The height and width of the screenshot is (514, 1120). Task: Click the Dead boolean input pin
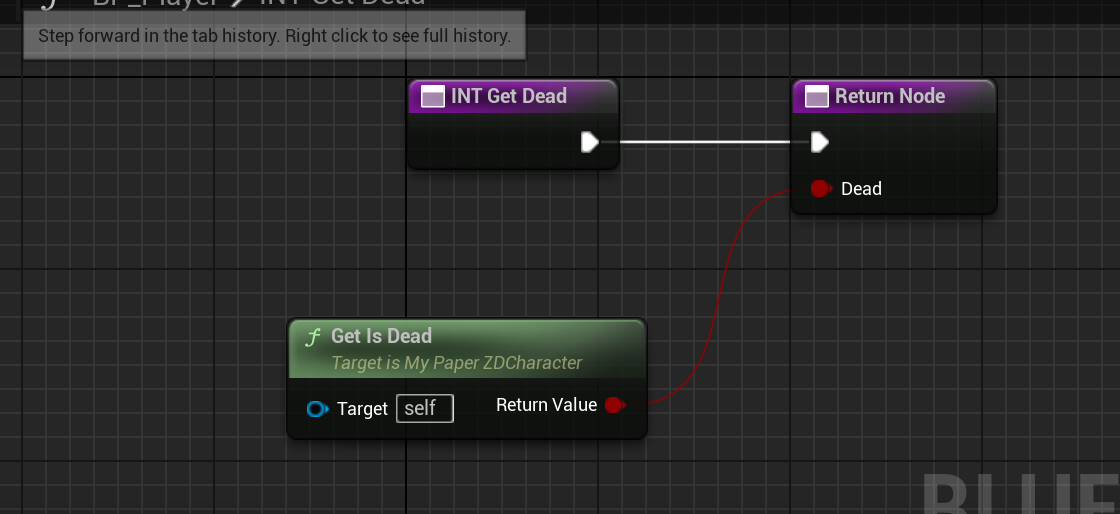point(821,188)
